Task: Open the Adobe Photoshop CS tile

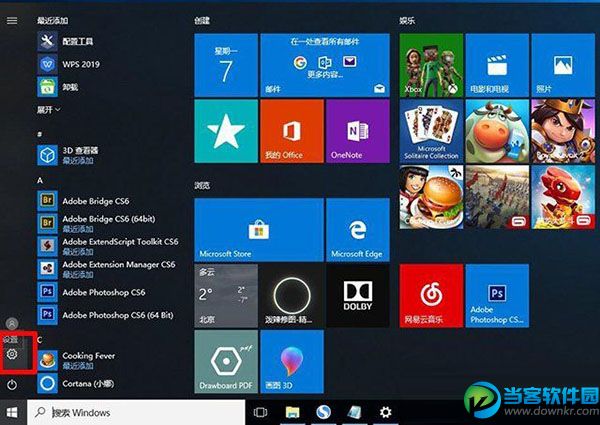Action: click(497, 296)
